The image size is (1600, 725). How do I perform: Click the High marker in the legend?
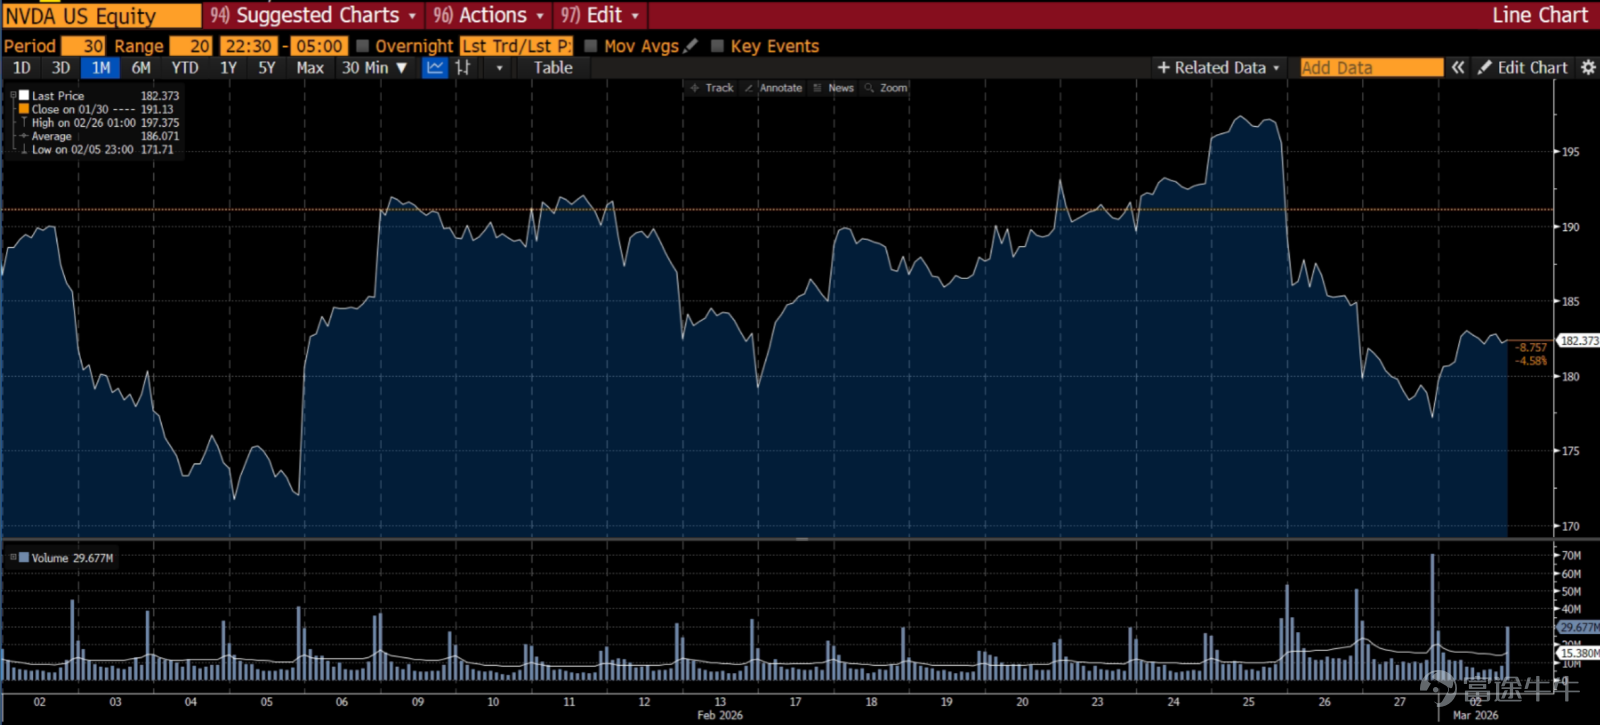pyautogui.click(x=24, y=123)
